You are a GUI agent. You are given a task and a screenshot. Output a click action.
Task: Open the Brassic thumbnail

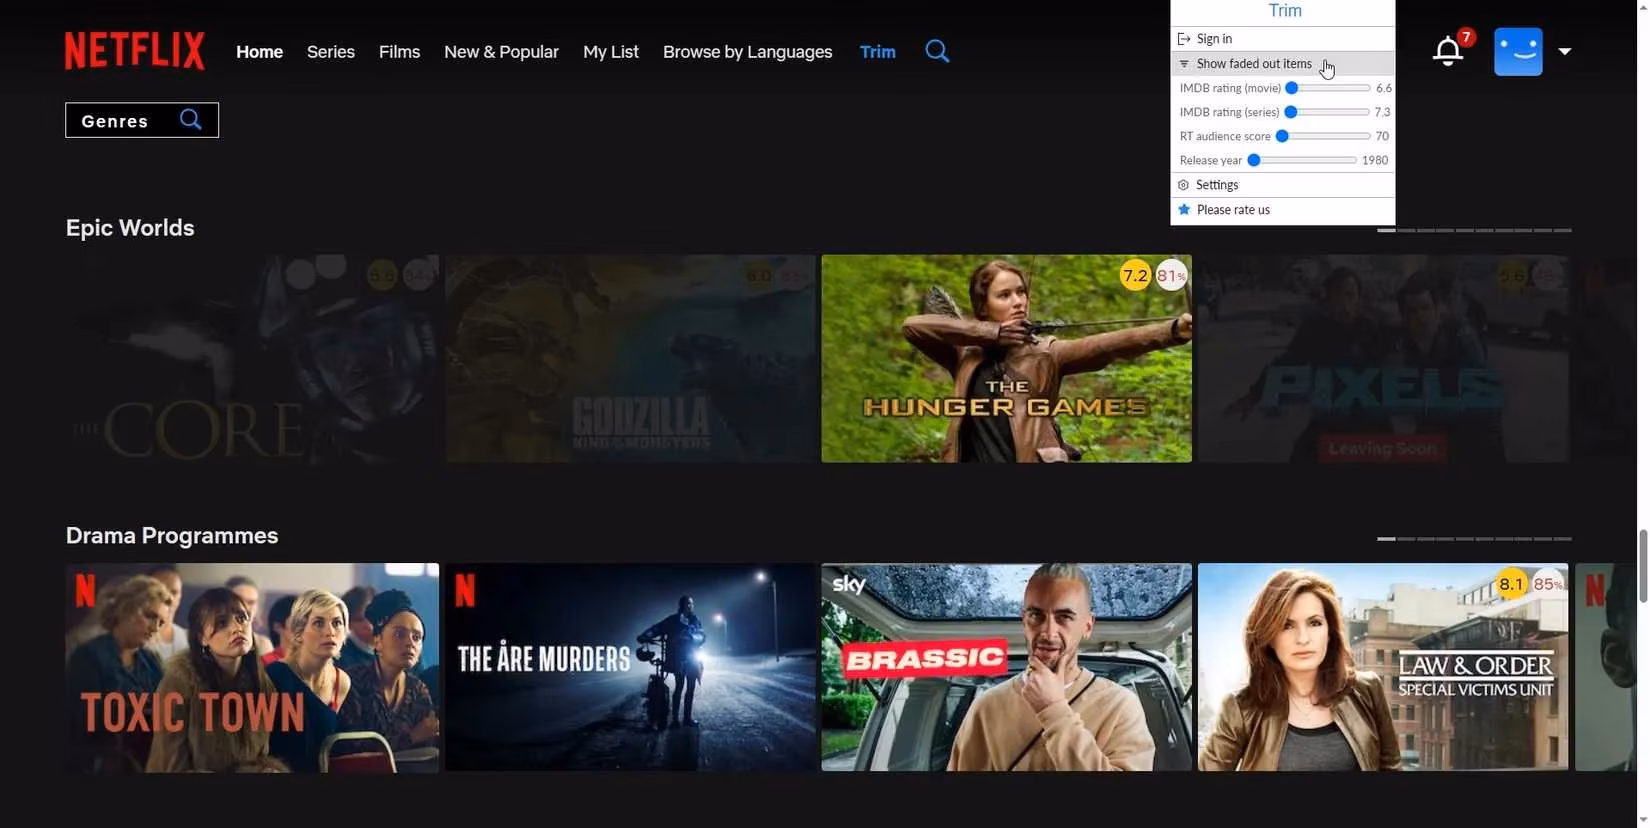click(1006, 667)
